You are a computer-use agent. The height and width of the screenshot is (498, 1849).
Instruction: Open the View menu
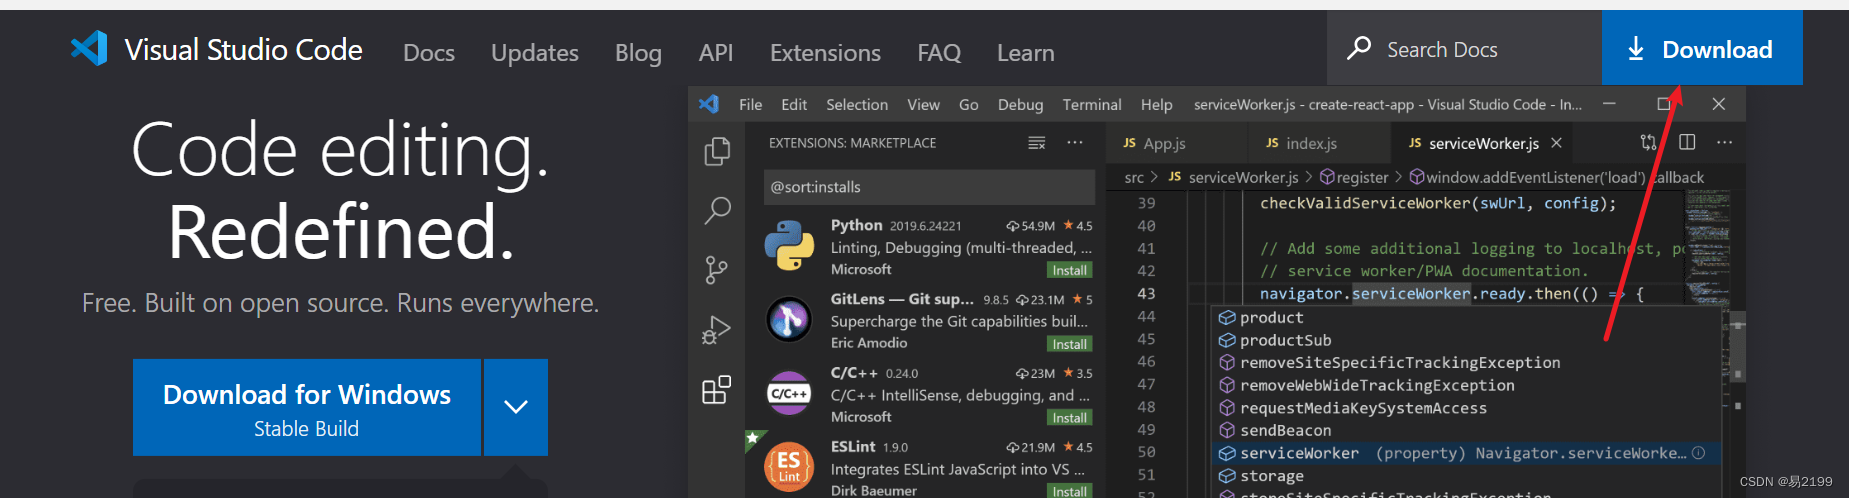click(x=923, y=104)
